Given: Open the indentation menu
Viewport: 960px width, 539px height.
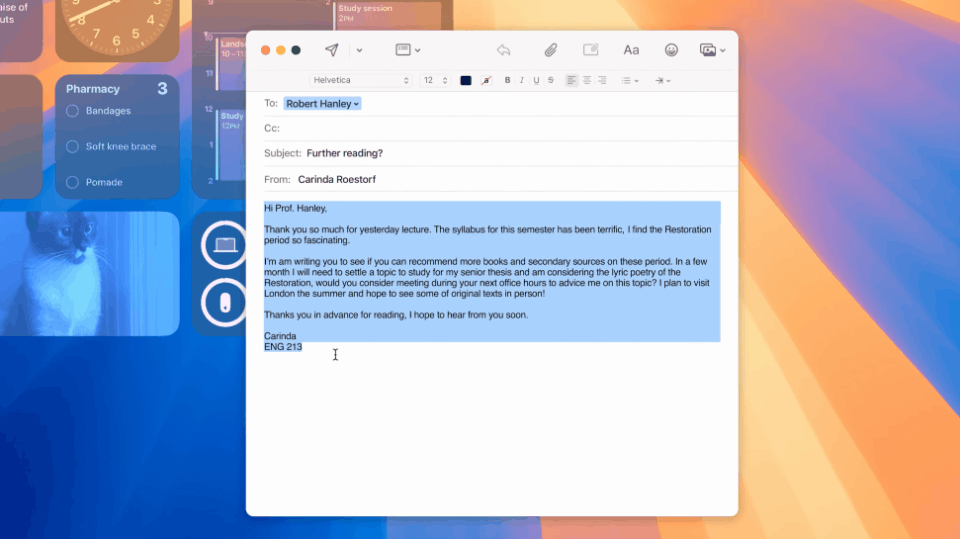Looking at the screenshot, I should point(663,80).
